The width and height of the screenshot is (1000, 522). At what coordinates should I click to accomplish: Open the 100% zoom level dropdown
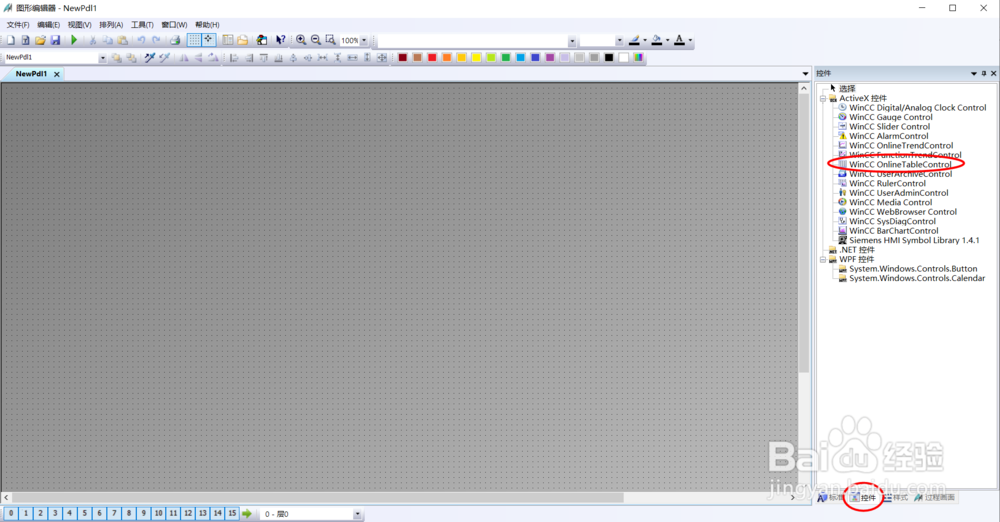(364, 40)
